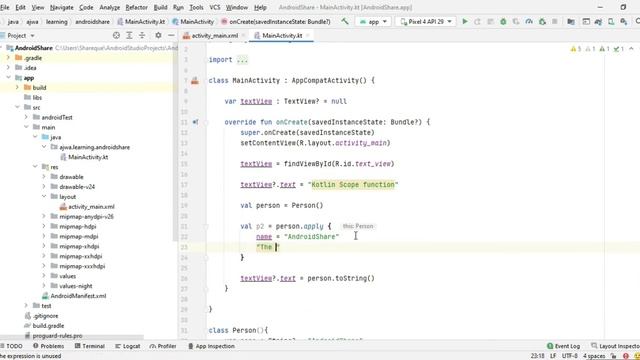This screenshot has height=360, width=640.
Task: Expand the .gradle folder
Action: tap(8, 58)
